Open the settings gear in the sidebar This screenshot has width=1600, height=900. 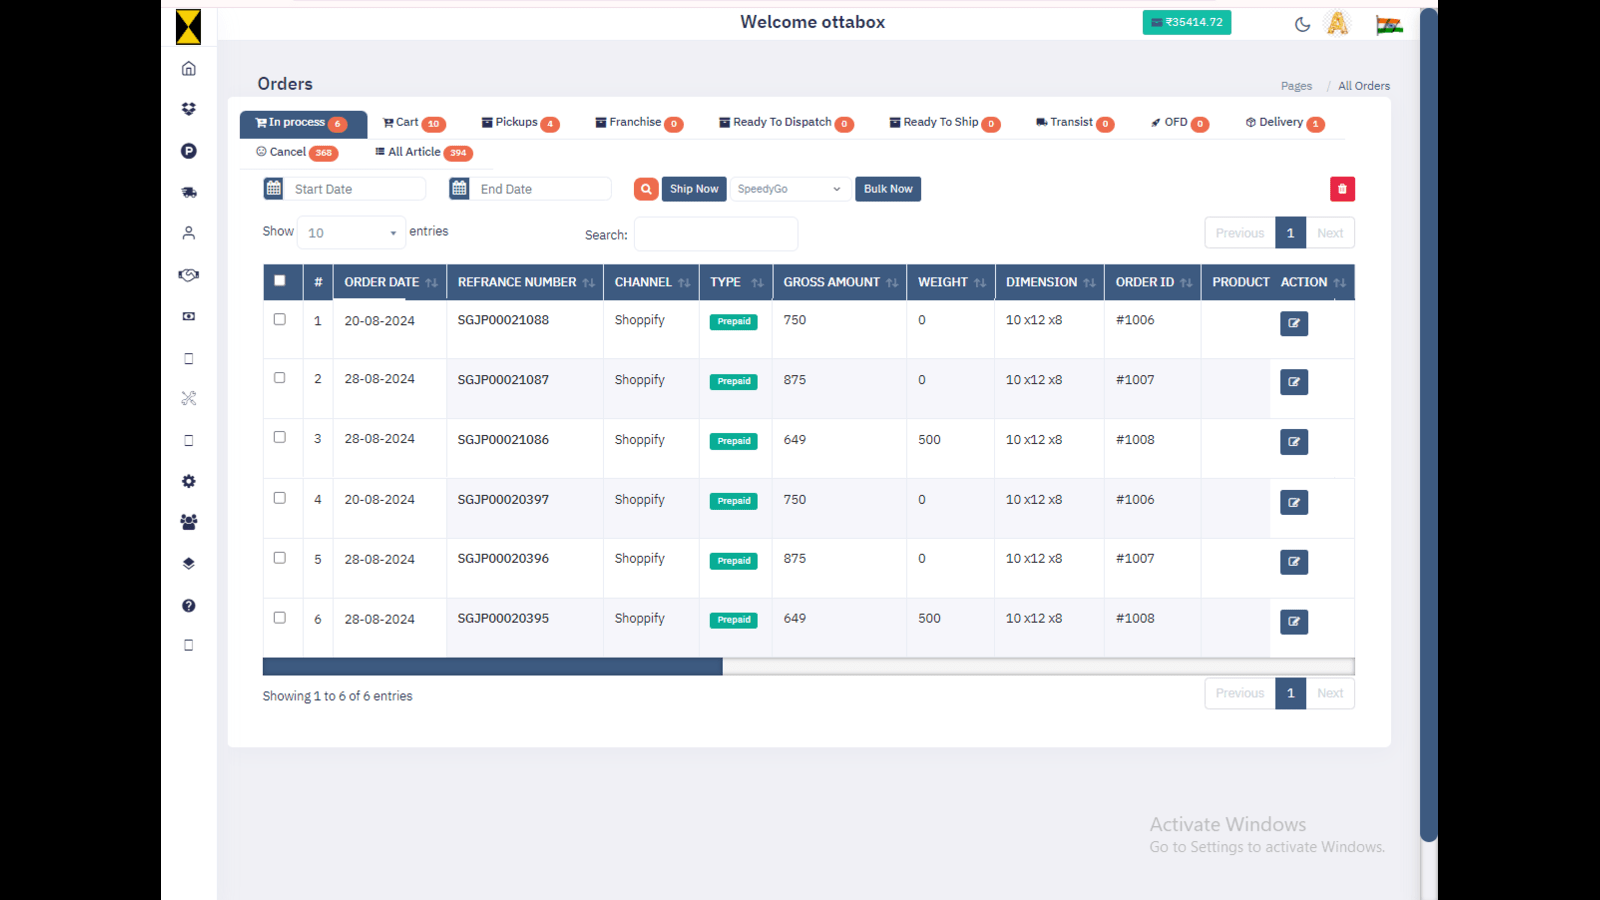[x=188, y=480]
